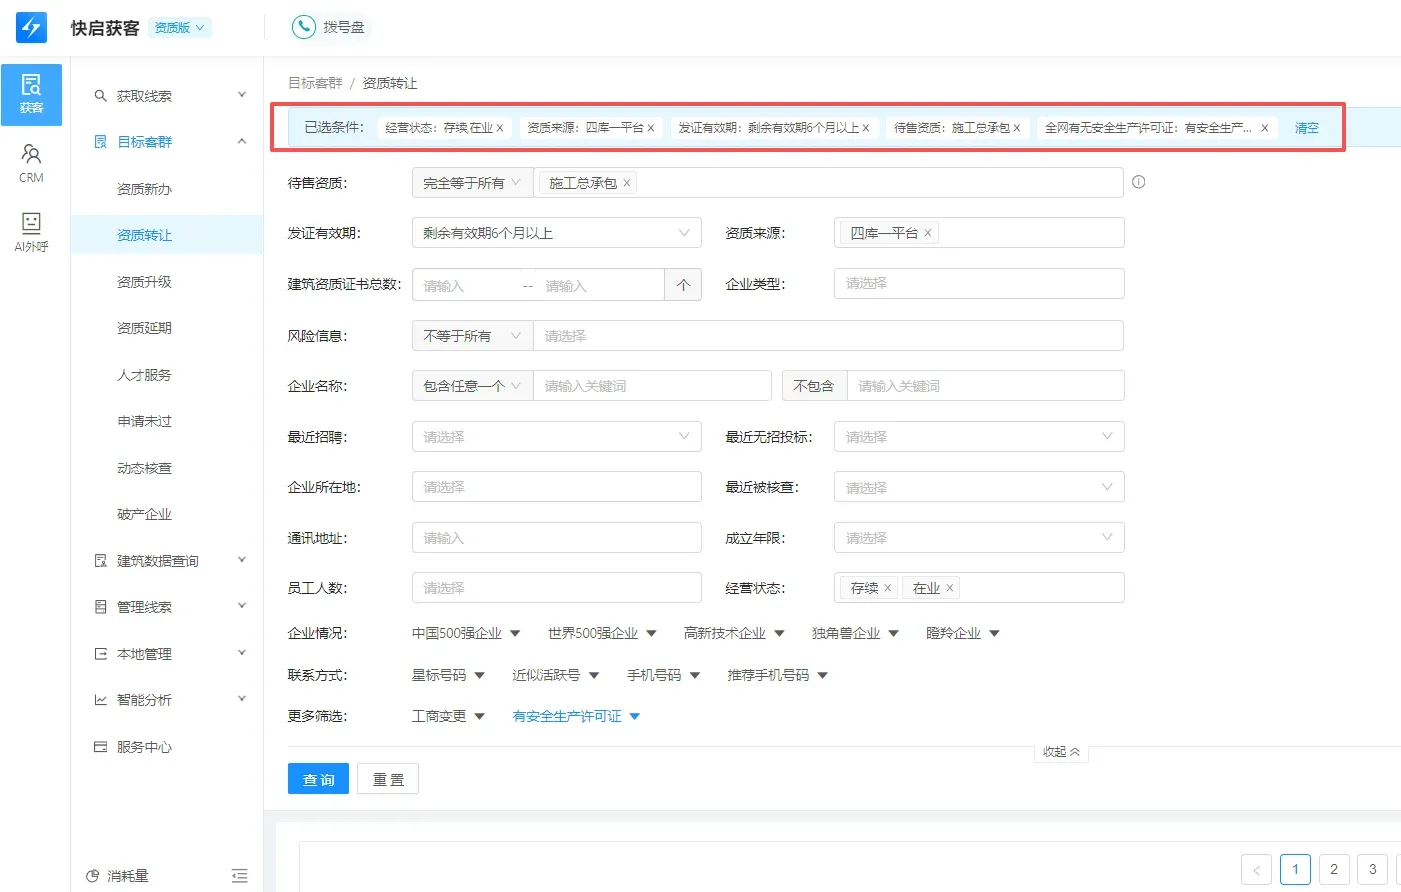Open the 包含任意一个 dropdown for 企业名称

[472, 386]
